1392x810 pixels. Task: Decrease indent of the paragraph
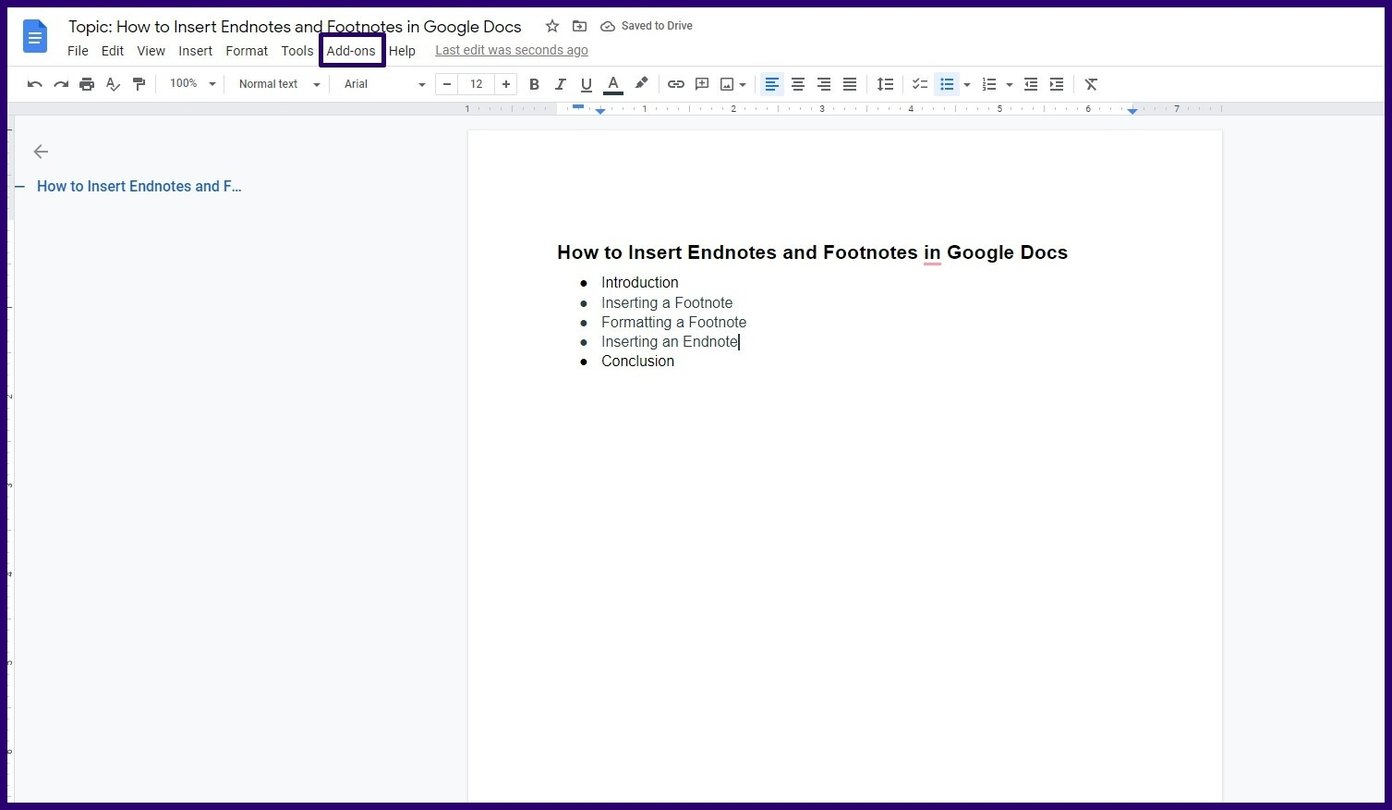pos(1031,84)
